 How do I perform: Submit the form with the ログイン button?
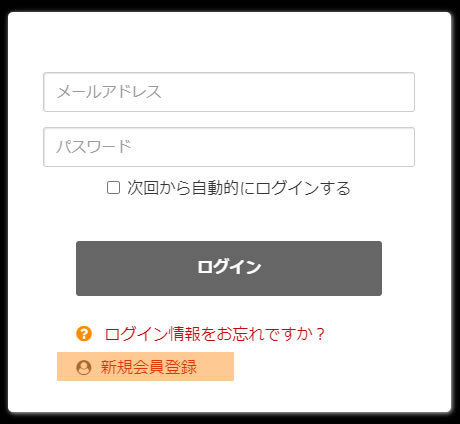(229, 268)
